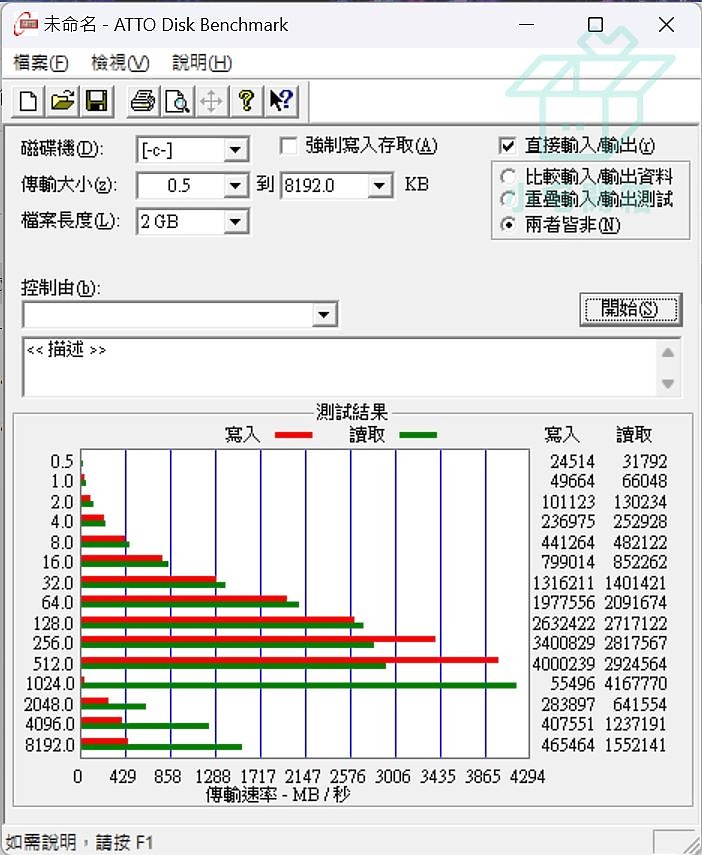Click the context help arrow-question icon
702x855 pixels.
coord(281,101)
